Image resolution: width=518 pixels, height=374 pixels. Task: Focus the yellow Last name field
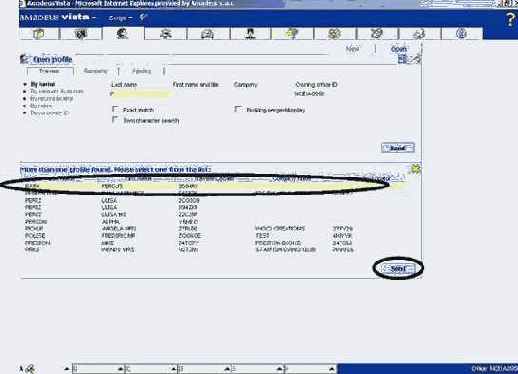pos(141,94)
